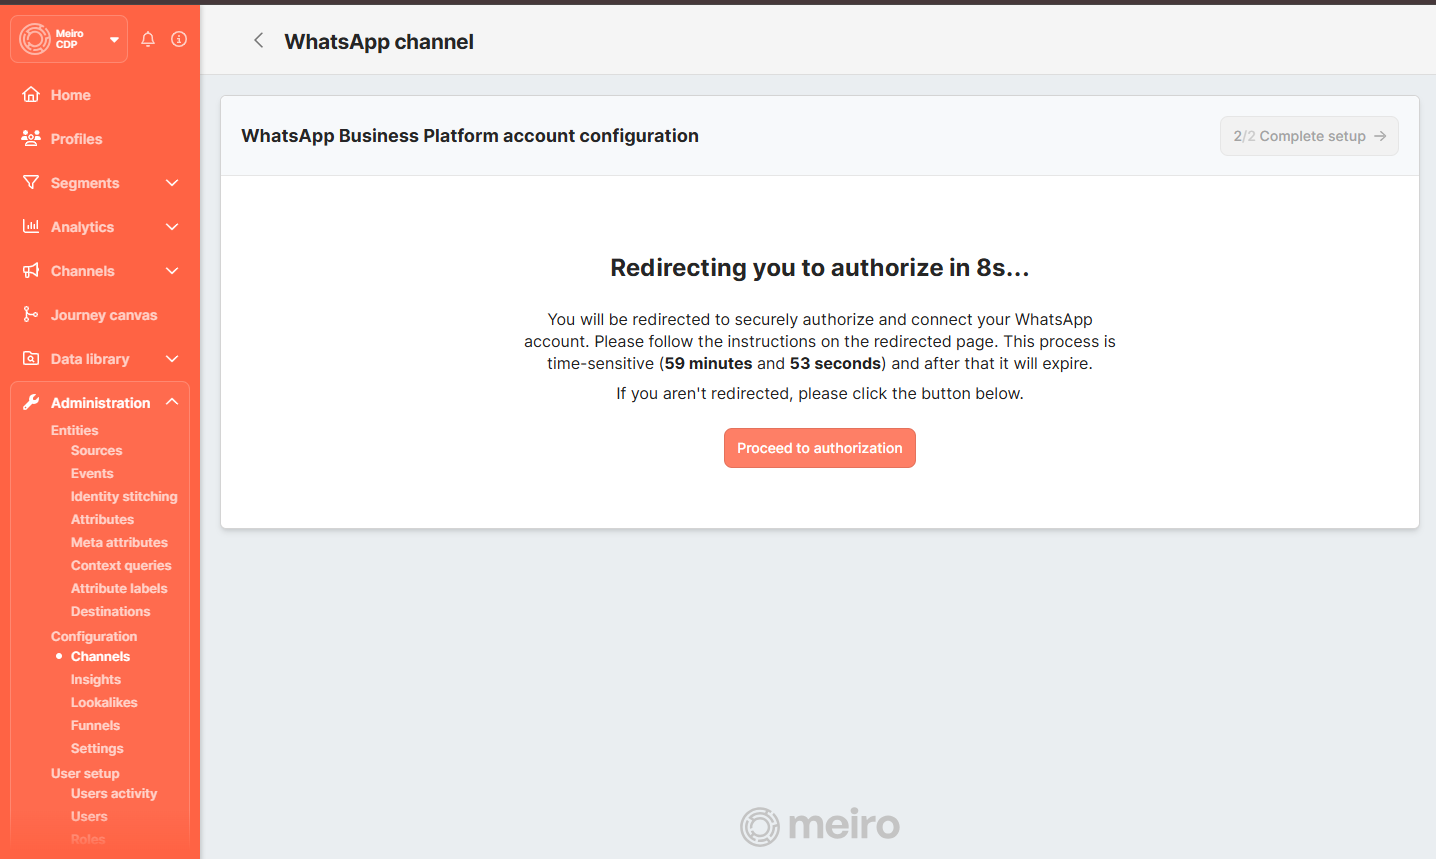Open Users under User setup
Screen dimensions: 1436x859
(89, 817)
